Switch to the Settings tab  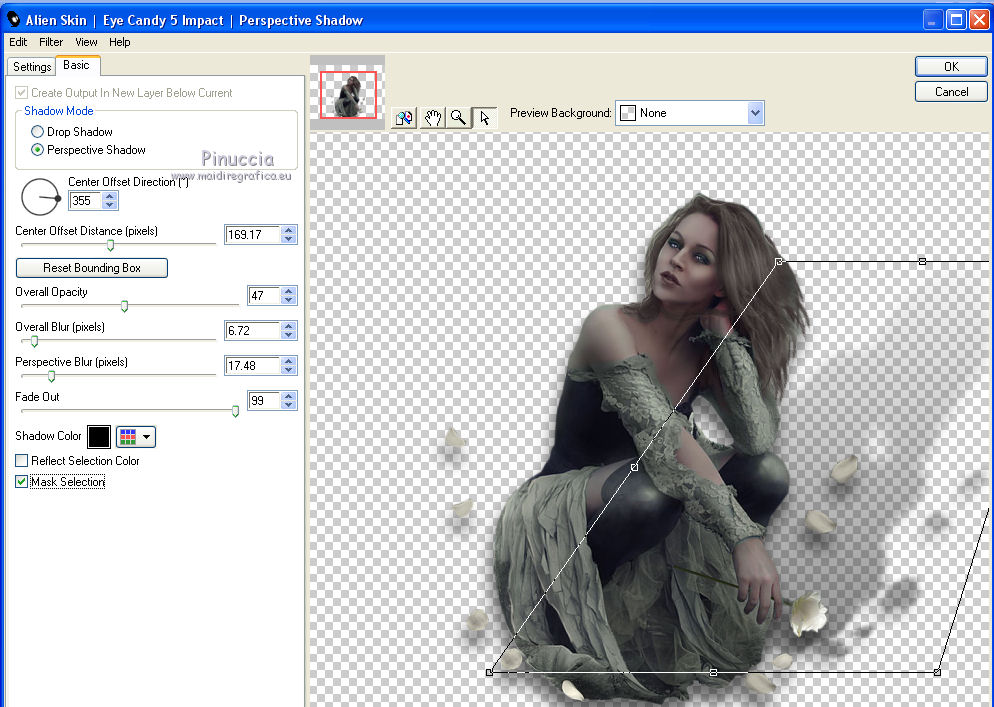(32, 67)
